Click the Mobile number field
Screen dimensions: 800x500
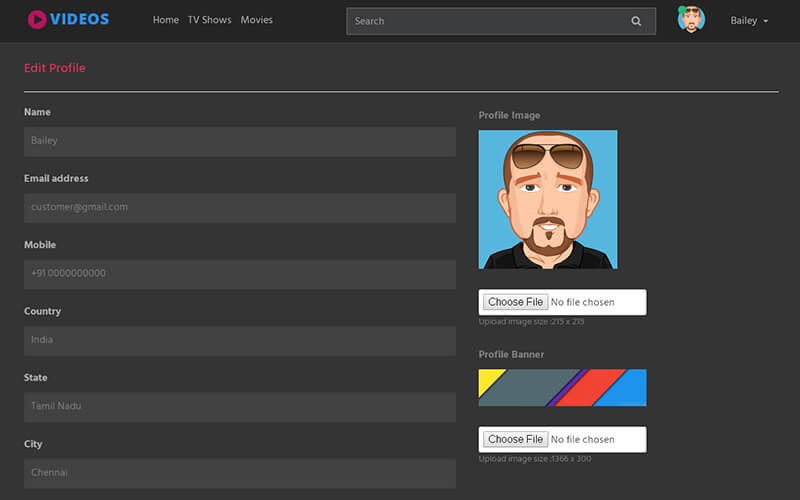pyautogui.click(x=240, y=274)
